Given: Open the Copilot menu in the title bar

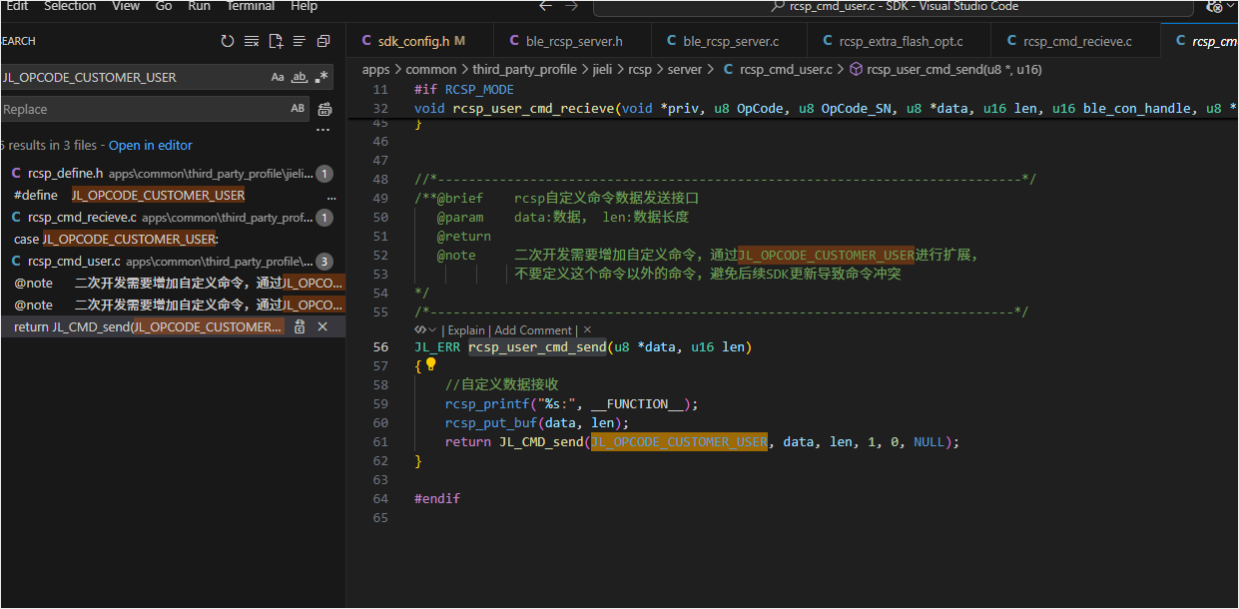Looking at the screenshot, I should coord(1218,7).
